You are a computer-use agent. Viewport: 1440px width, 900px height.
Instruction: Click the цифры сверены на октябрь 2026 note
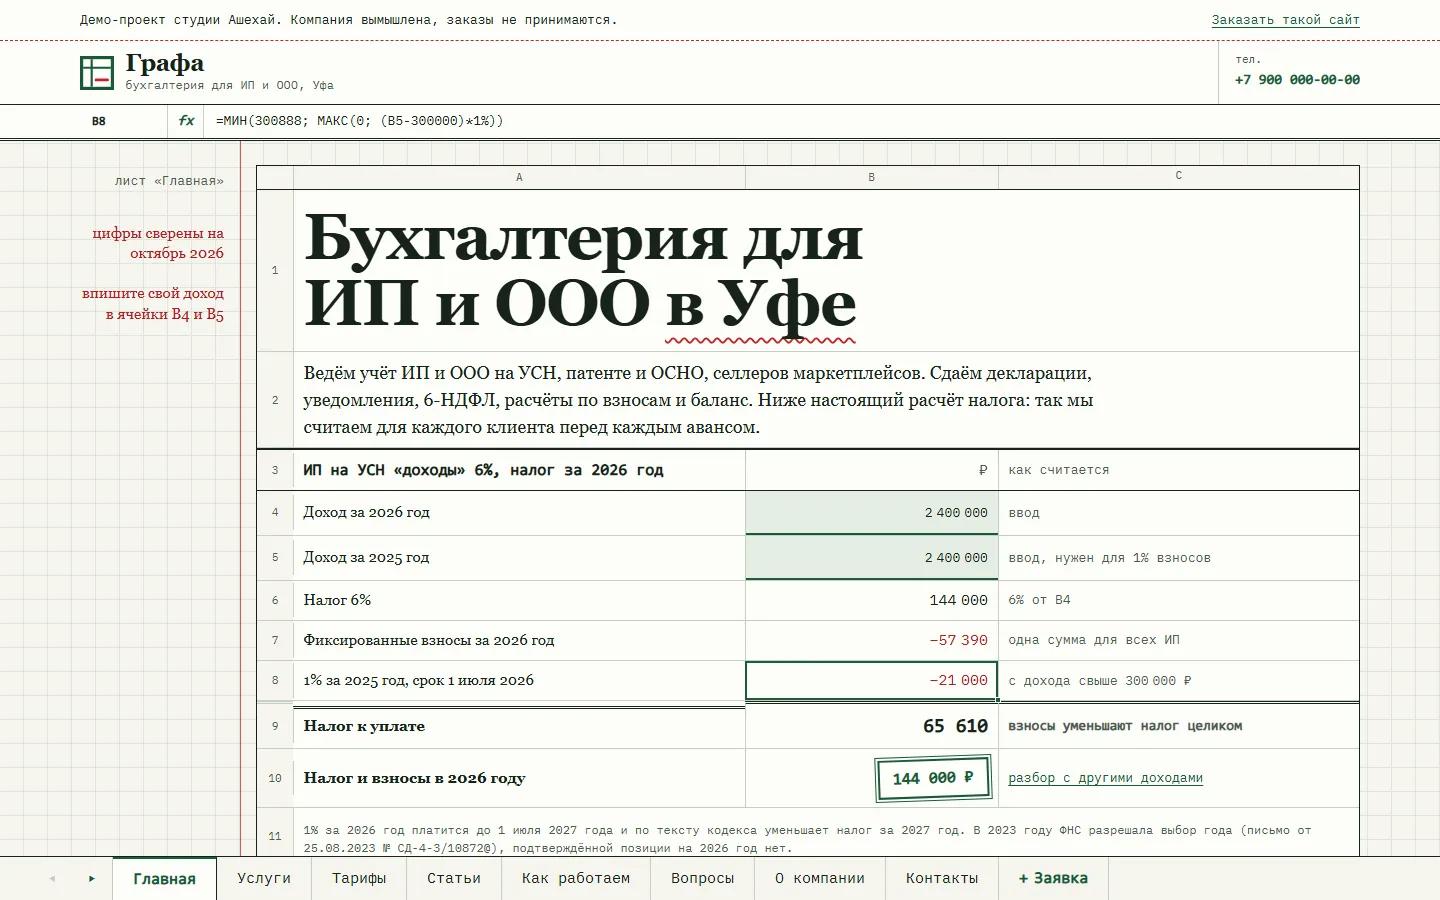click(x=158, y=243)
